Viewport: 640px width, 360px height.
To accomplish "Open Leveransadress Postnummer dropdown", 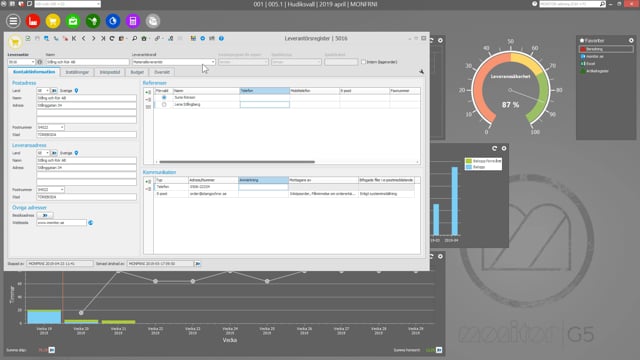I will coord(62,190).
